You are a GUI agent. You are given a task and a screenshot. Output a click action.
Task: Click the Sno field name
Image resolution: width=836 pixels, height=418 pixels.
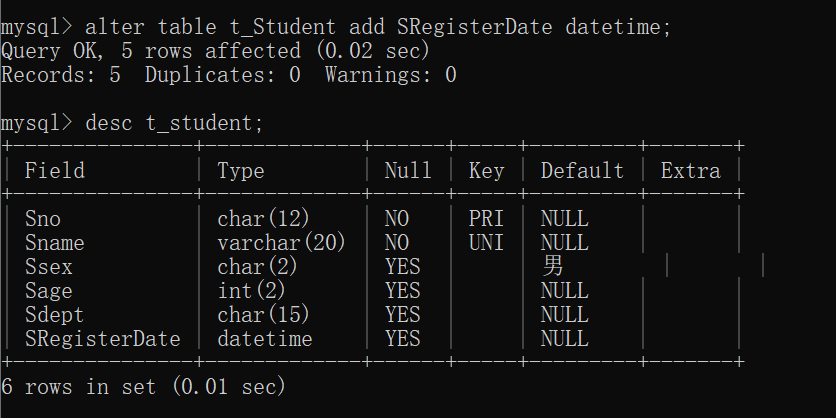coord(43,219)
